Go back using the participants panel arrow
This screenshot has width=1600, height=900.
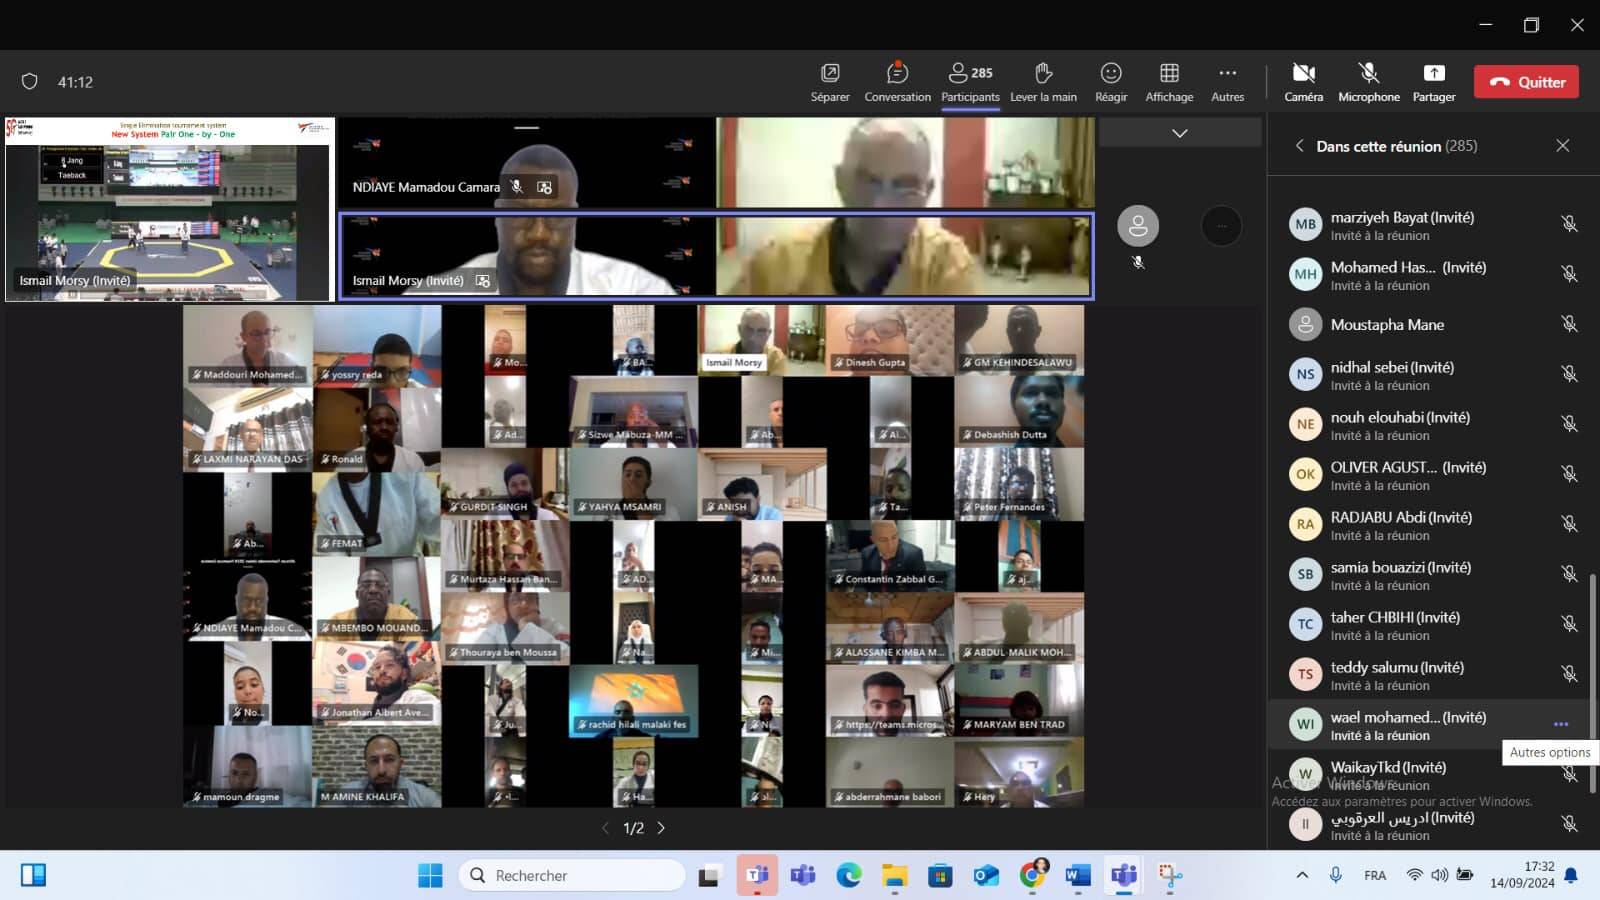click(x=1299, y=146)
